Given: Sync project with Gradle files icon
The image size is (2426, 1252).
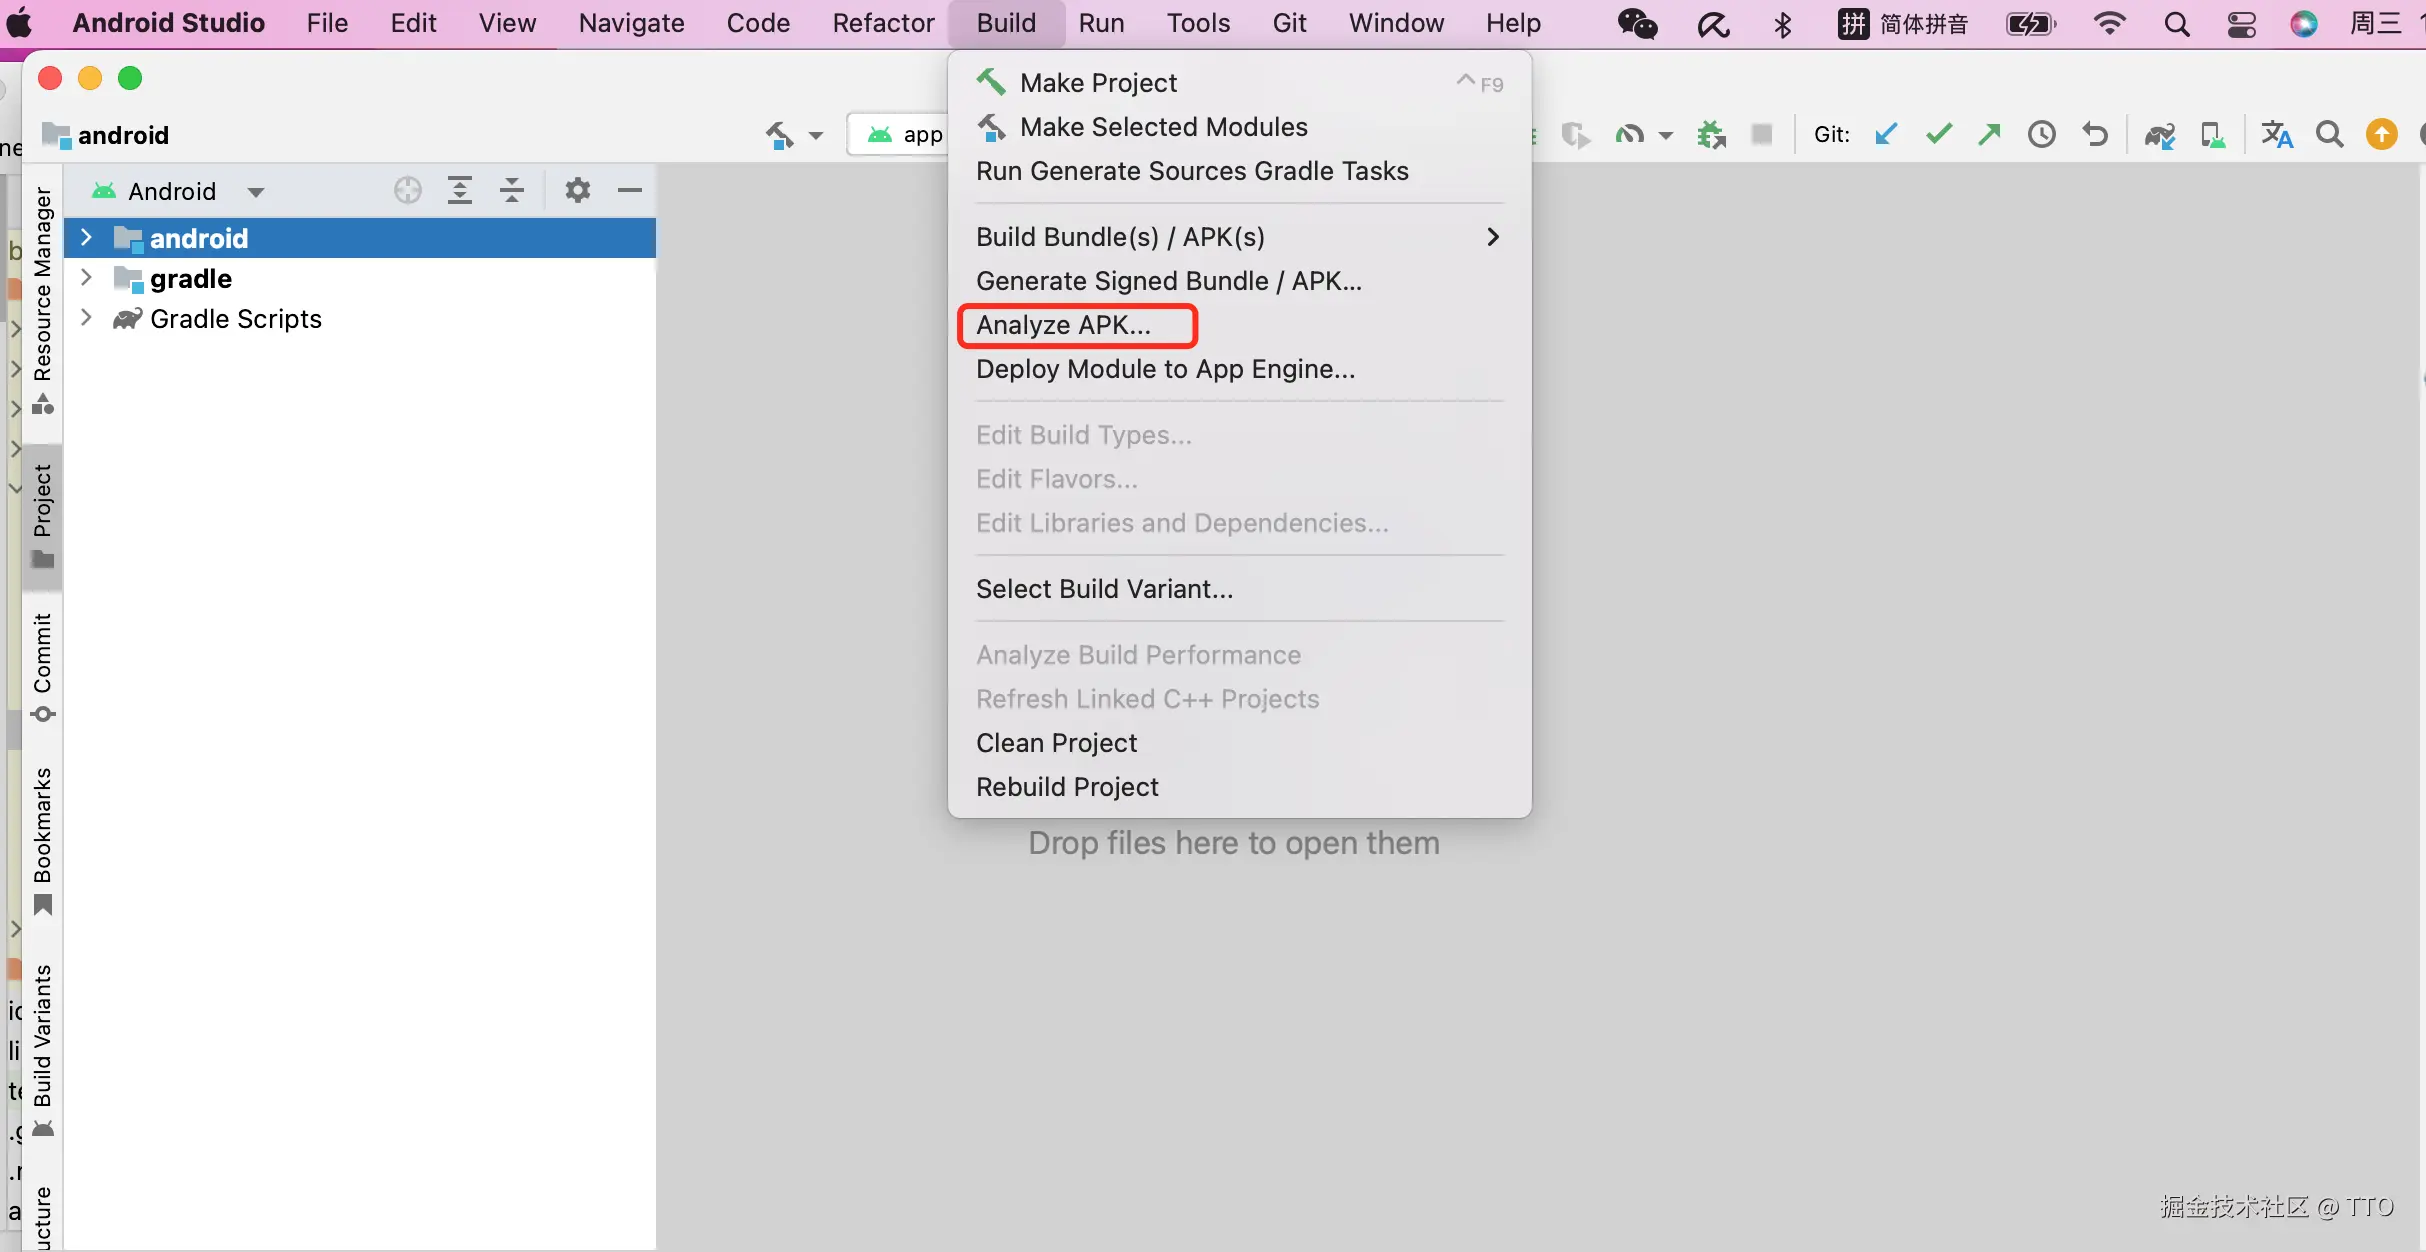Looking at the screenshot, I should tap(2160, 135).
